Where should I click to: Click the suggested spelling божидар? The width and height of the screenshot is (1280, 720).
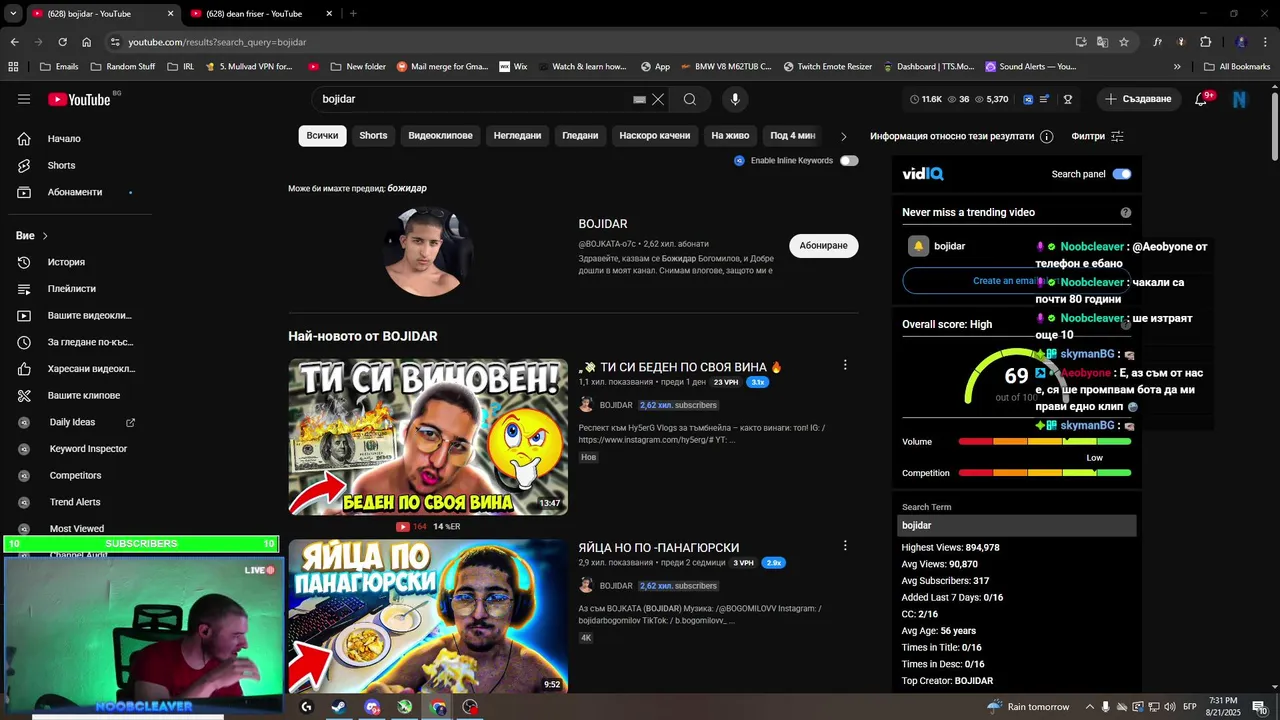pos(407,188)
